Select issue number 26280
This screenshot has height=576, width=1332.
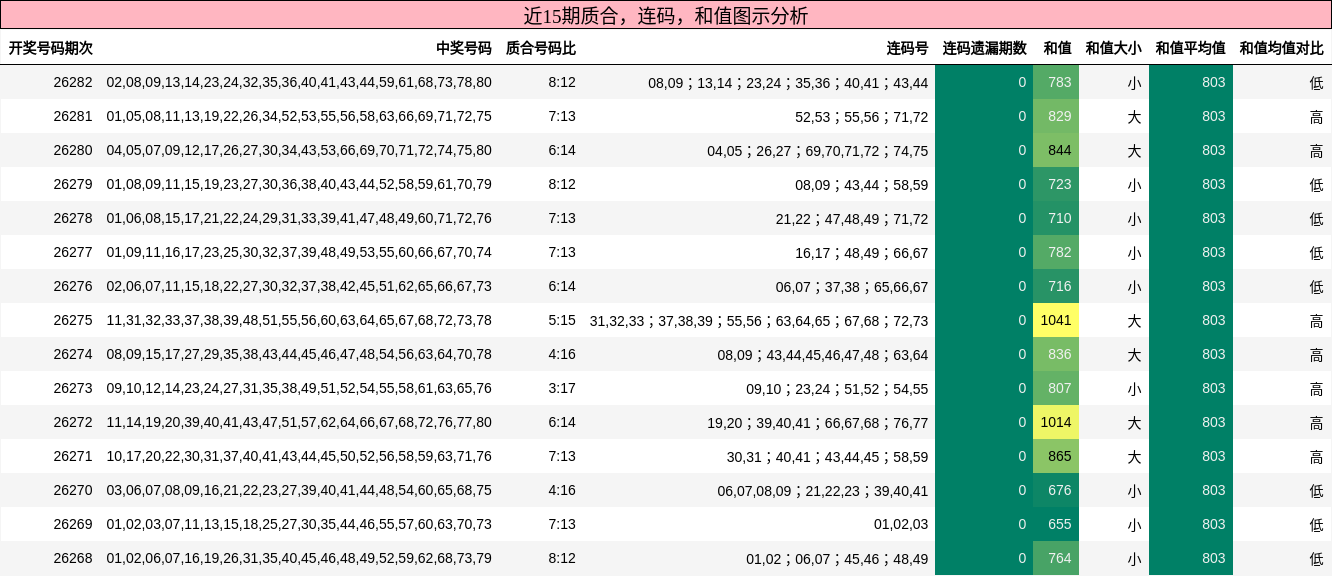point(73,150)
